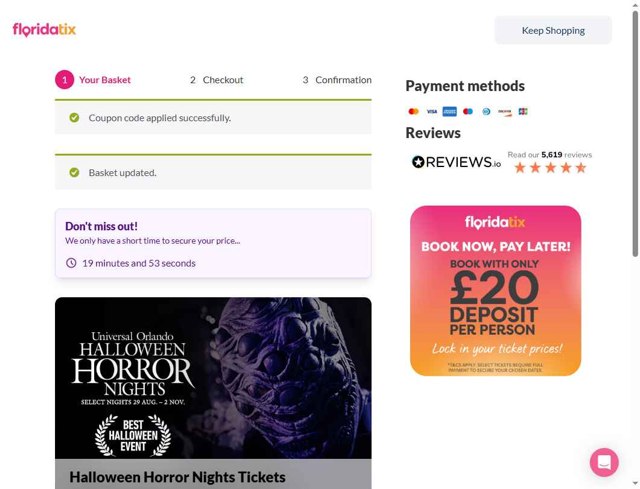The width and height of the screenshot is (640, 489).
Task: Click the green check beside Basket updated
Action: (x=74, y=173)
